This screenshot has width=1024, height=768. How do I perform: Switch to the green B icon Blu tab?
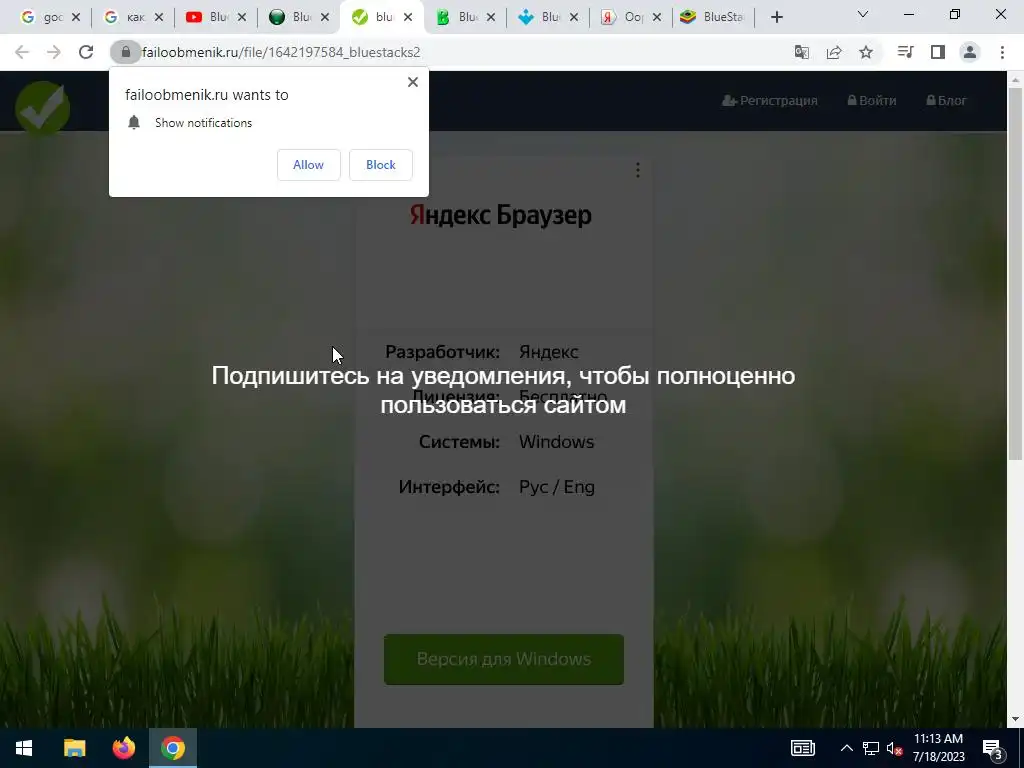(x=459, y=18)
